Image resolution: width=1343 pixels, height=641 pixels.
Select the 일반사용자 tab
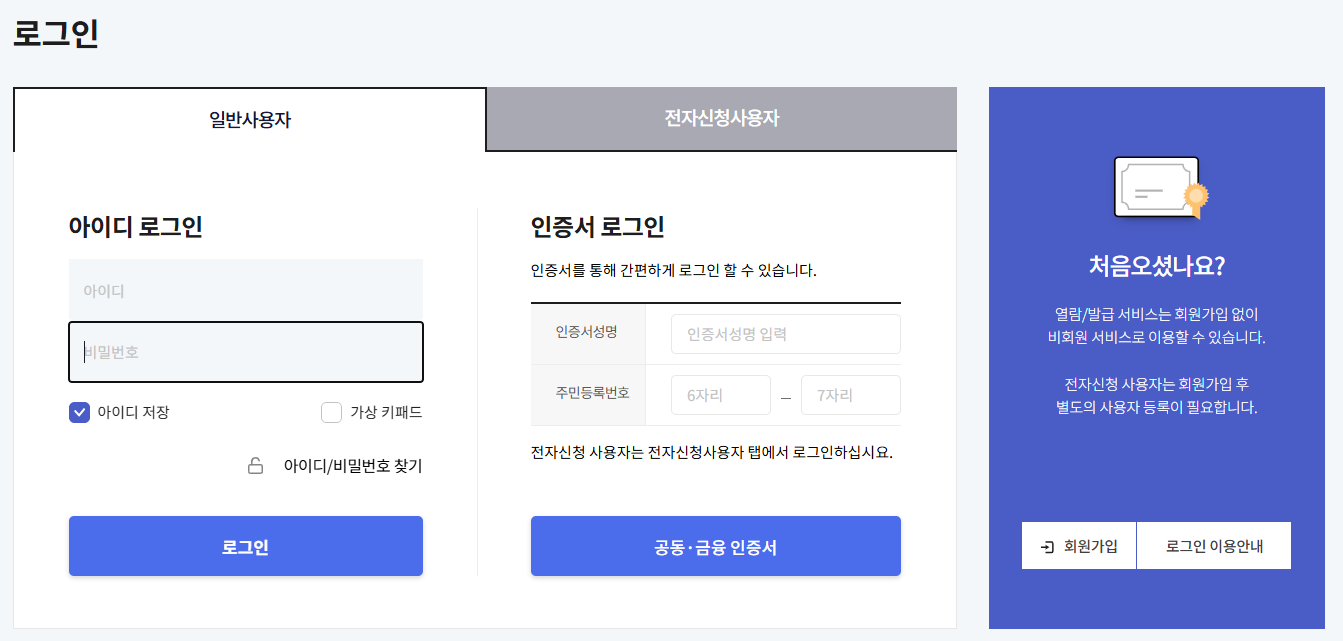pos(248,118)
